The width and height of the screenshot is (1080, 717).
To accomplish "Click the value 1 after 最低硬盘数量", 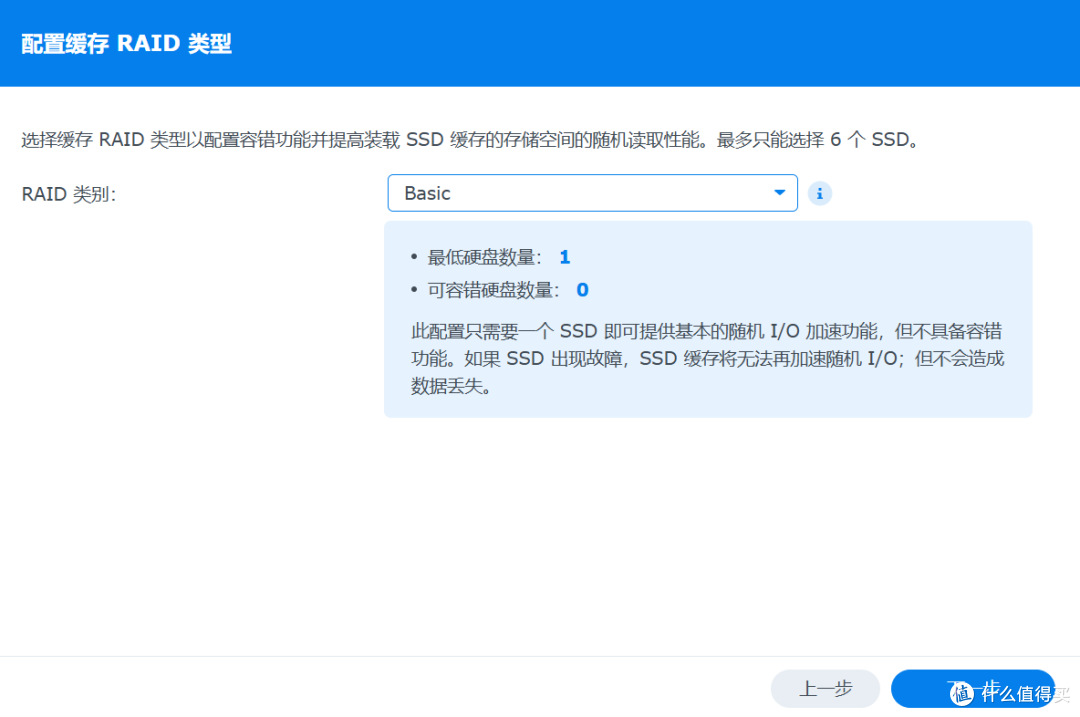I will point(564,257).
